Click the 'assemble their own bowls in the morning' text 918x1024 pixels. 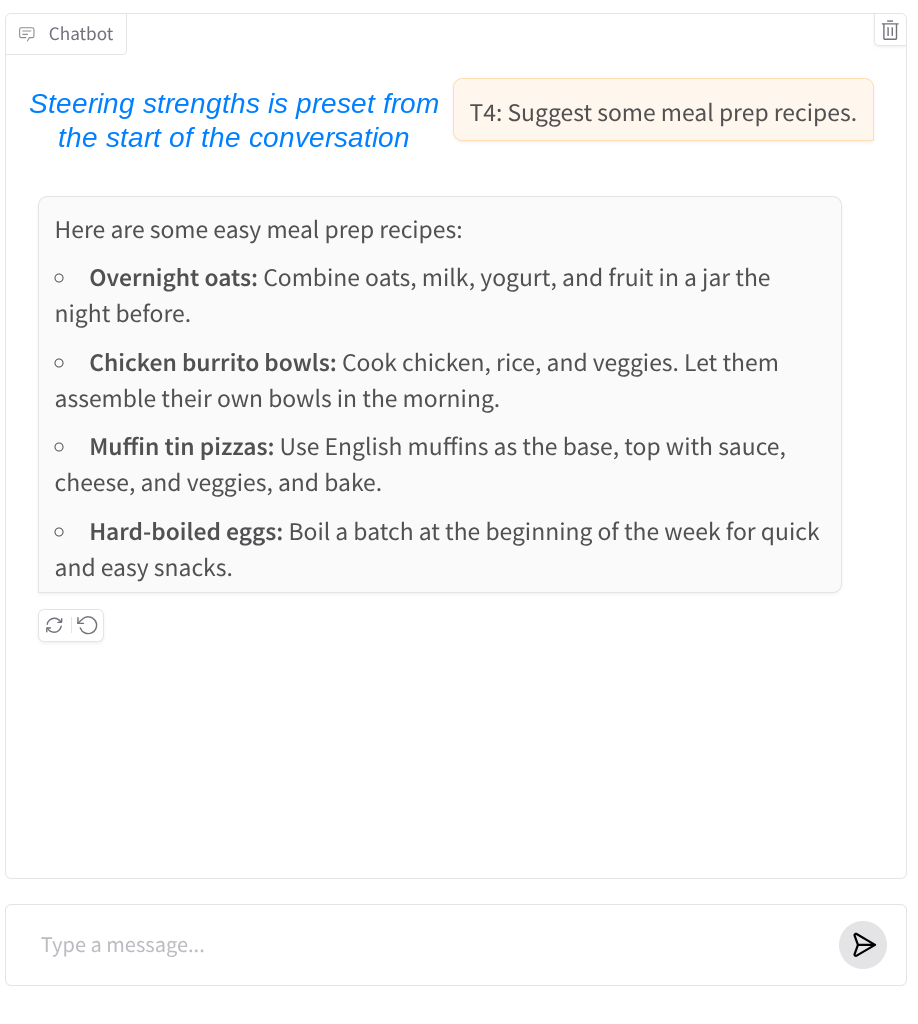[276, 399]
